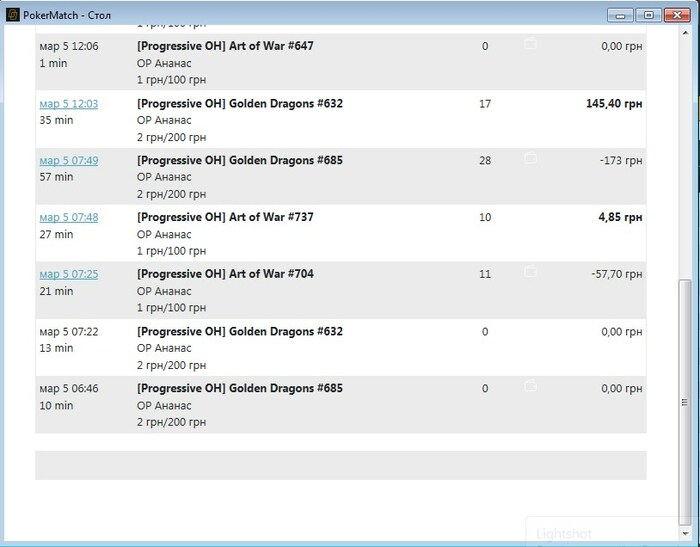Image resolution: width=700 pixels, height=547 pixels.
Task: Click the -57,70 грн result value
Action: [x=617, y=274]
